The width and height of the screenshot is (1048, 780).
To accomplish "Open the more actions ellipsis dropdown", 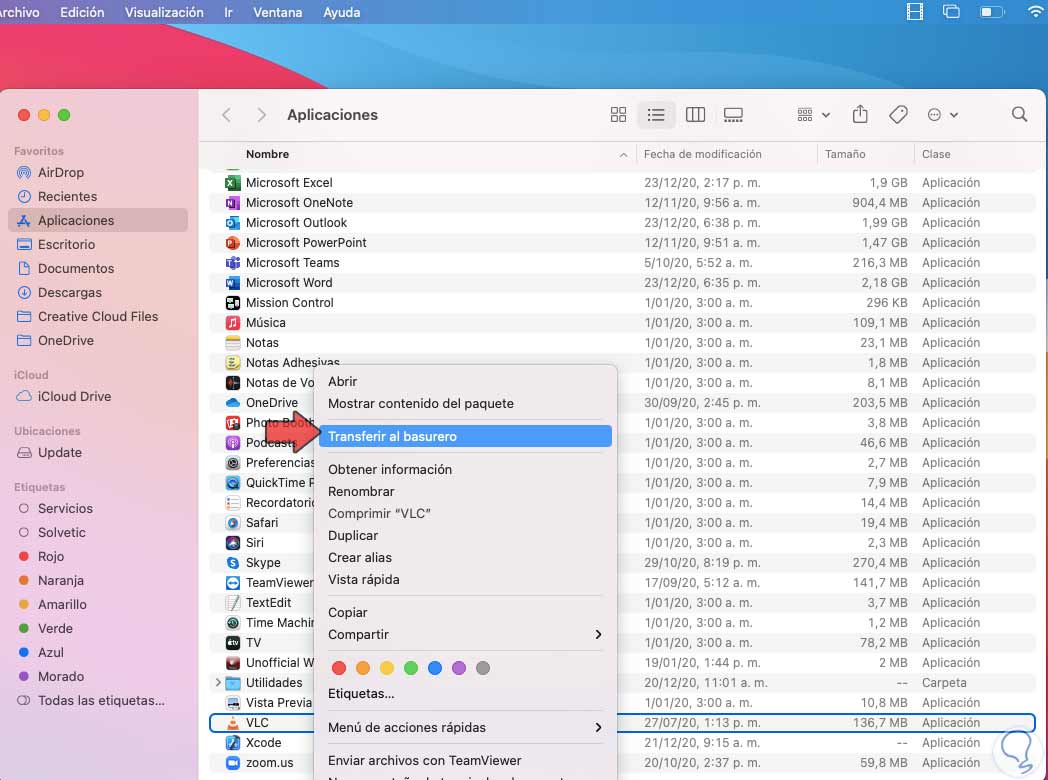I will click(943, 115).
